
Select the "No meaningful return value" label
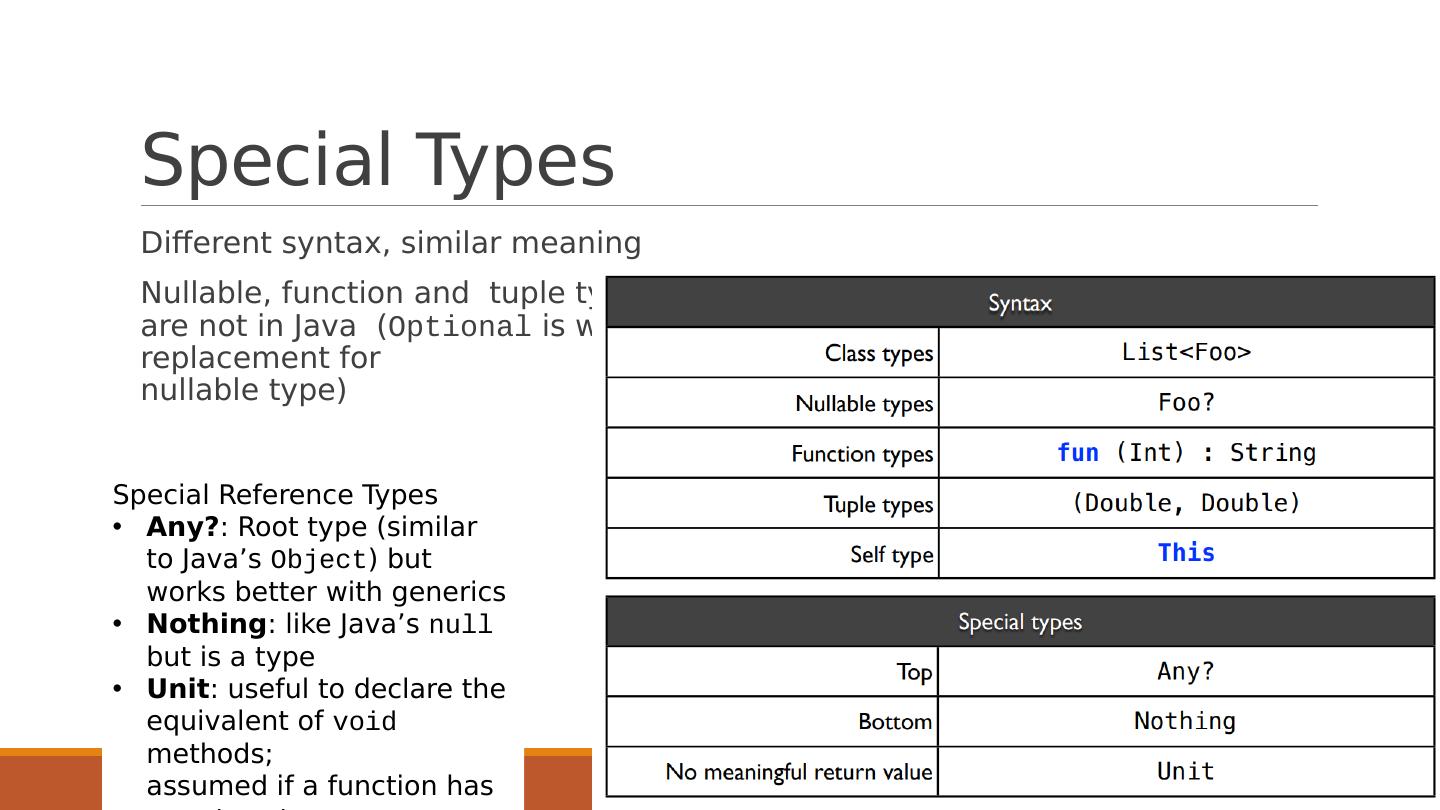[798, 772]
